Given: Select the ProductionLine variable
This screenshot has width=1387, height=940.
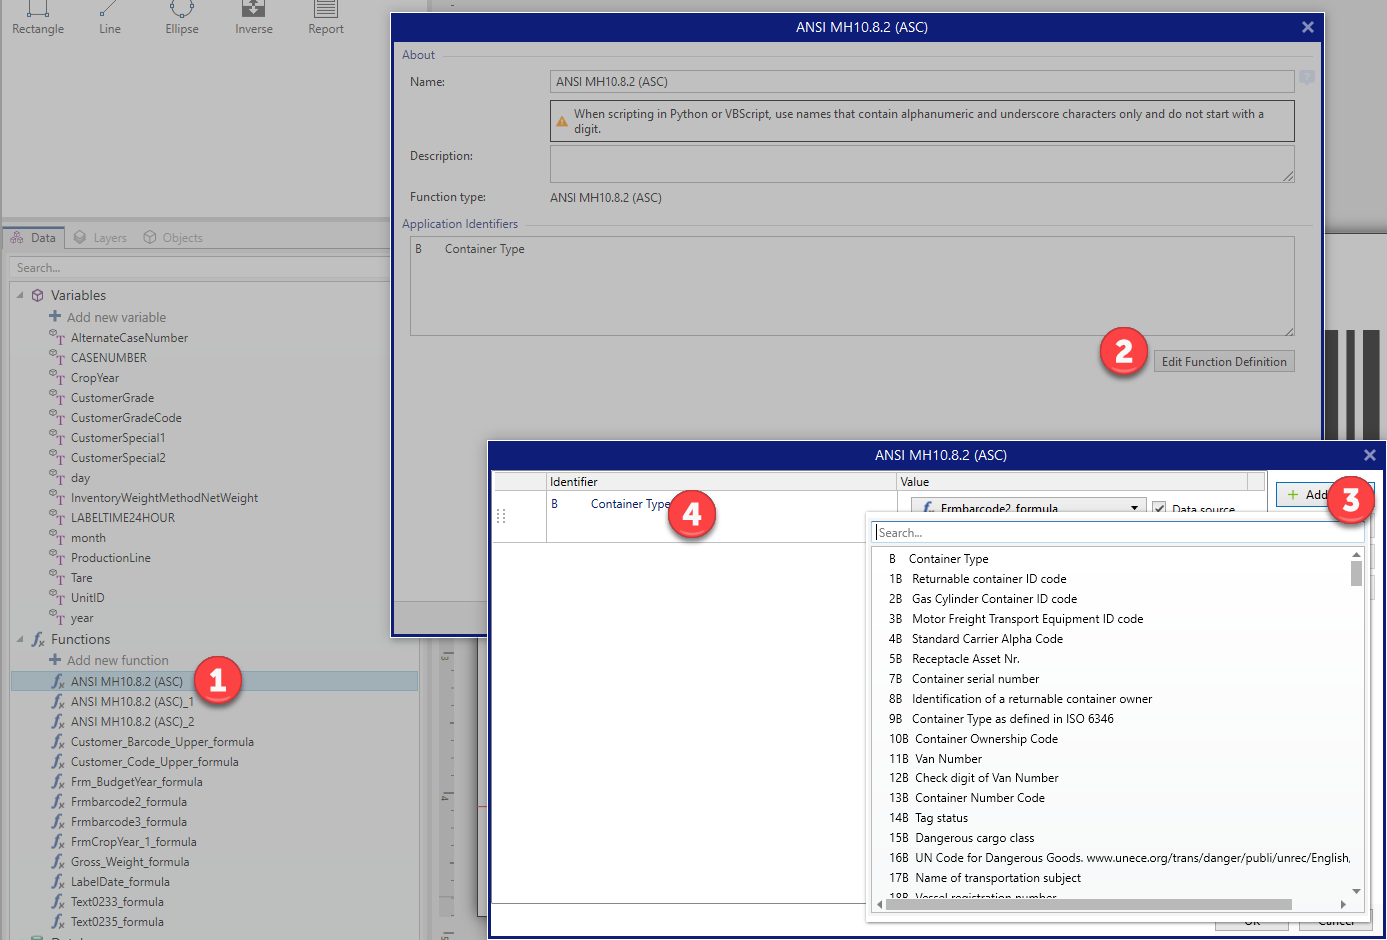Looking at the screenshot, I should pos(110,558).
